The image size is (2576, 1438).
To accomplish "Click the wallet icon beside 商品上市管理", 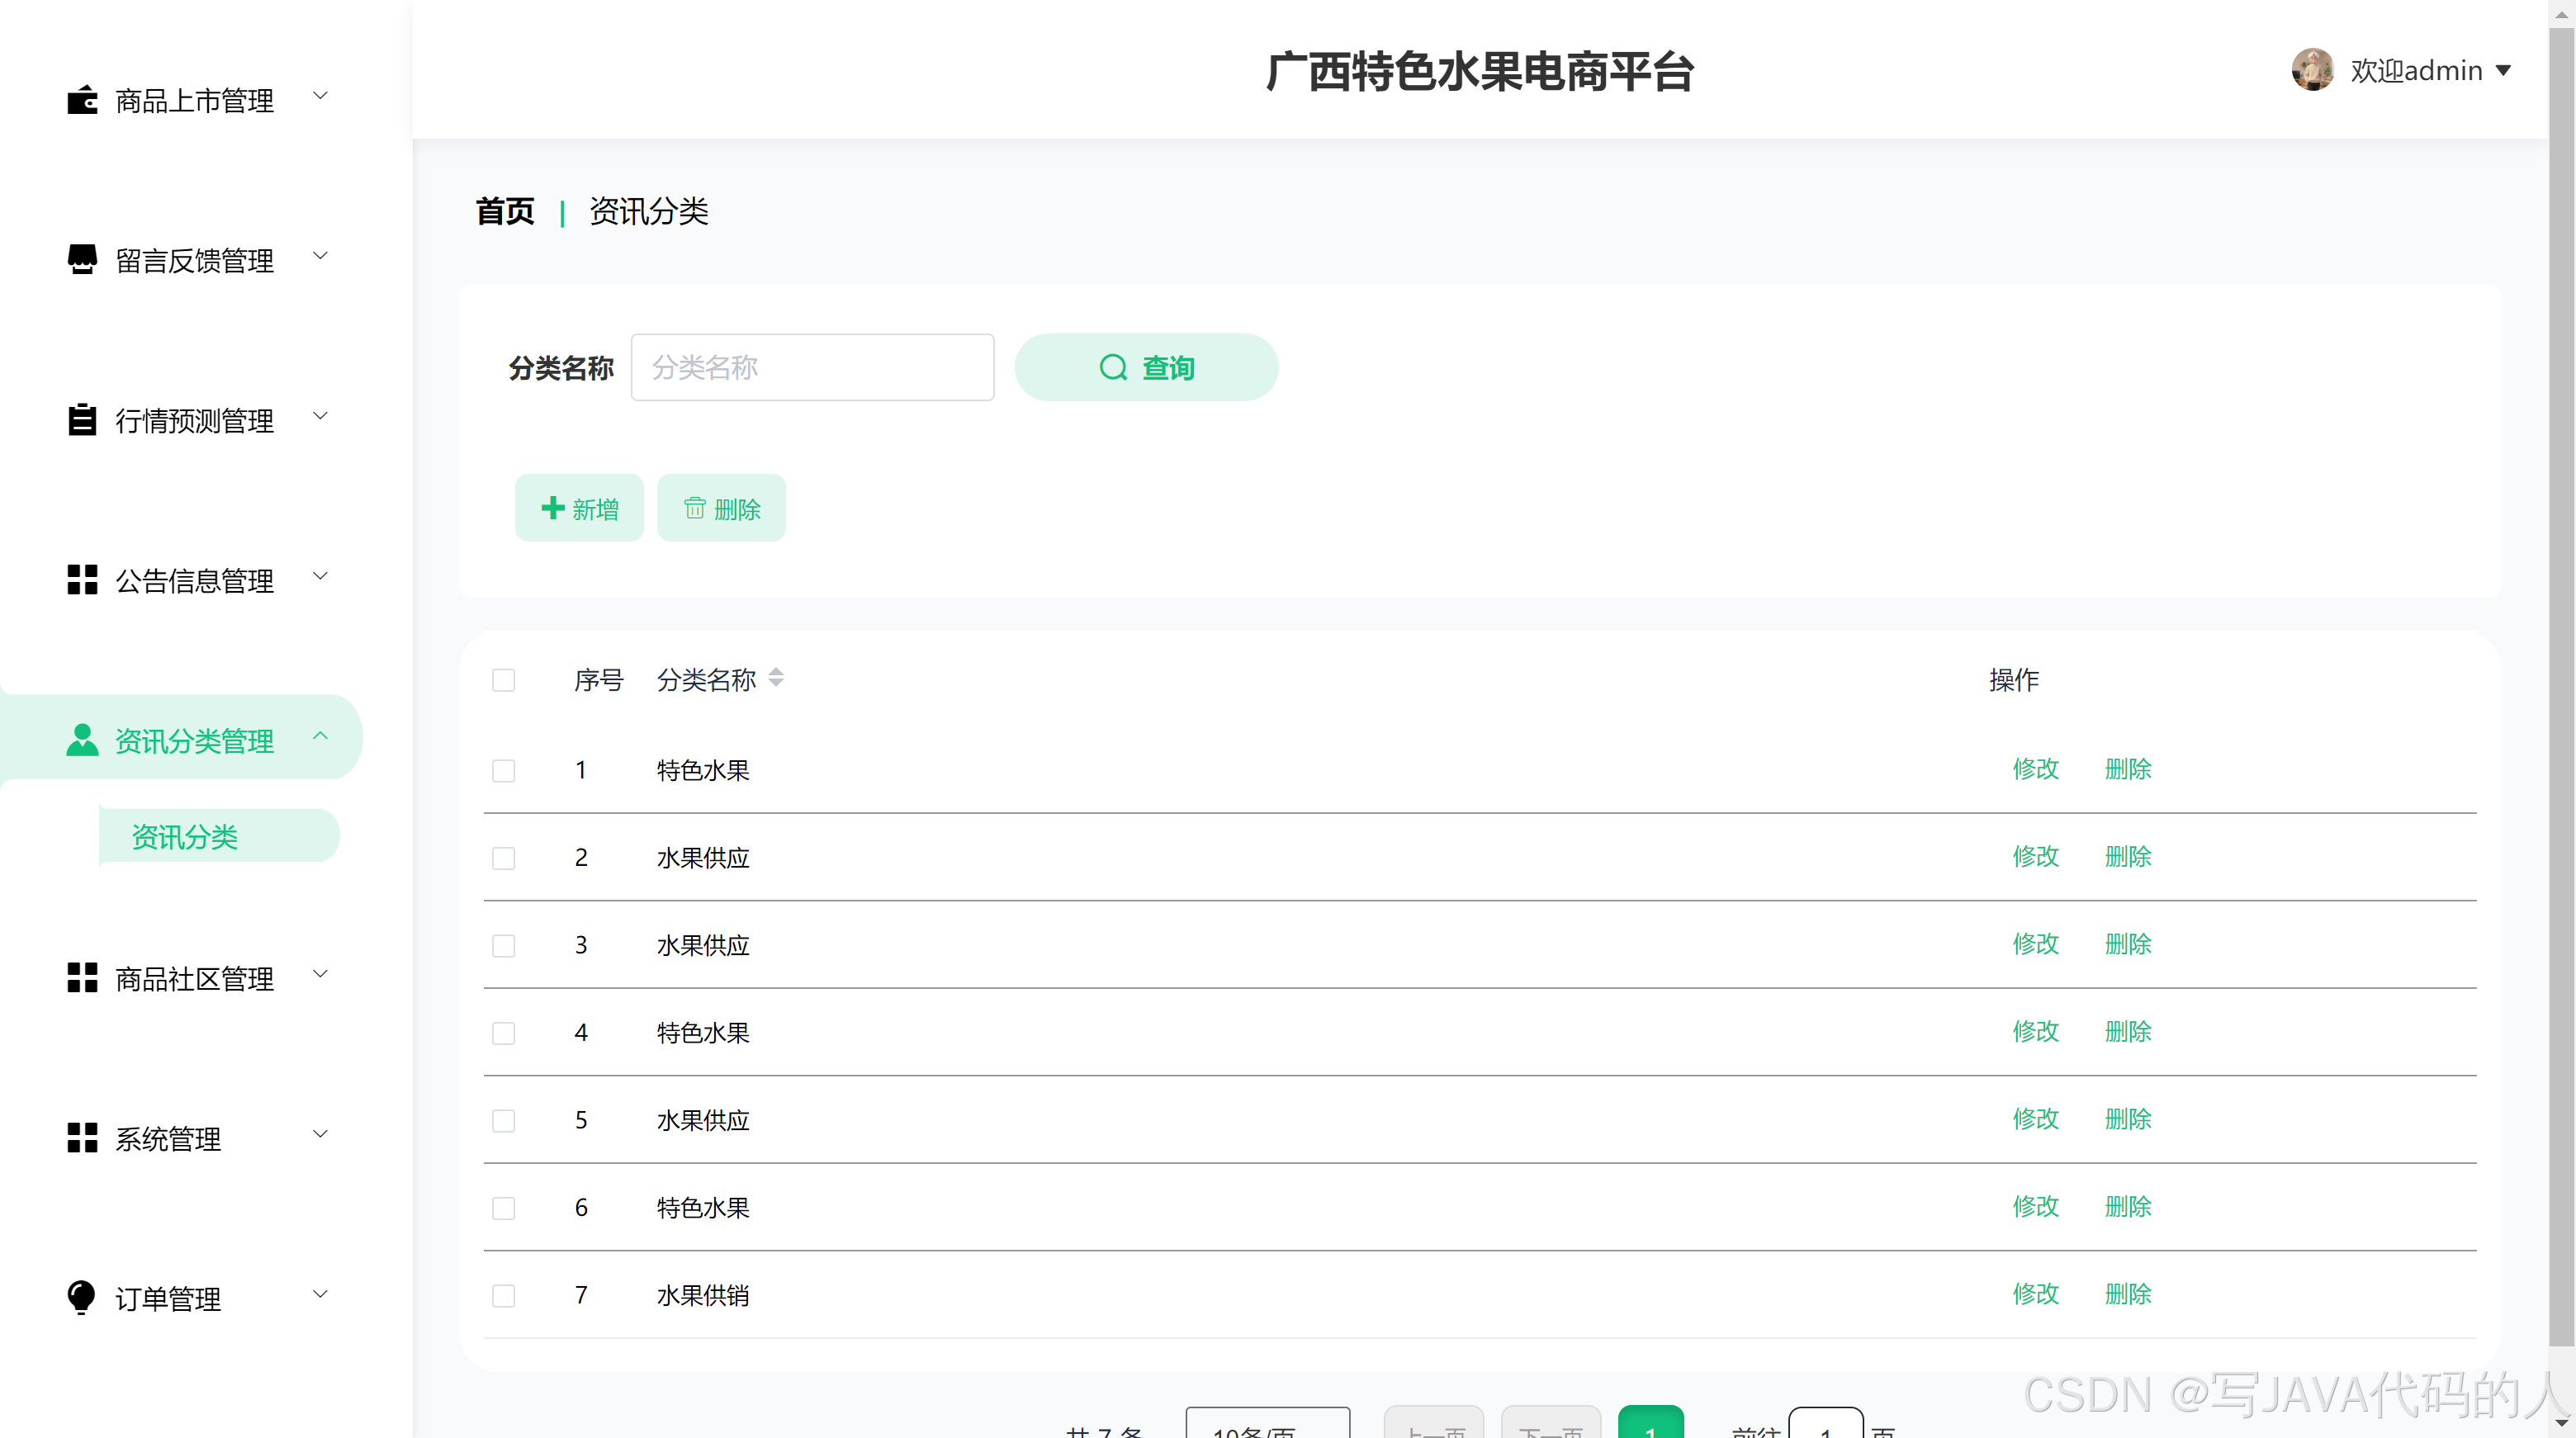I will 82,100.
